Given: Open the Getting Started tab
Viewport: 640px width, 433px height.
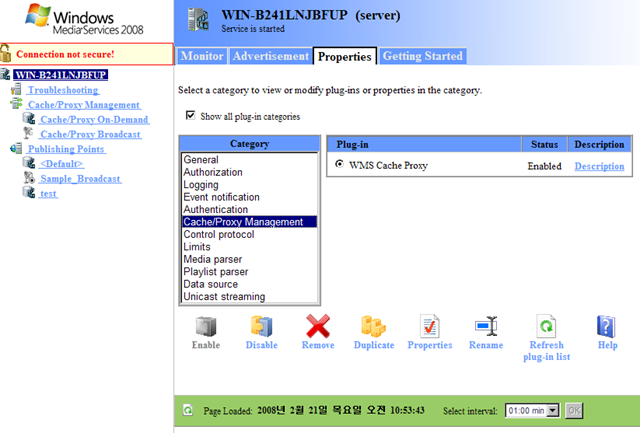Looking at the screenshot, I should (x=423, y=56).
